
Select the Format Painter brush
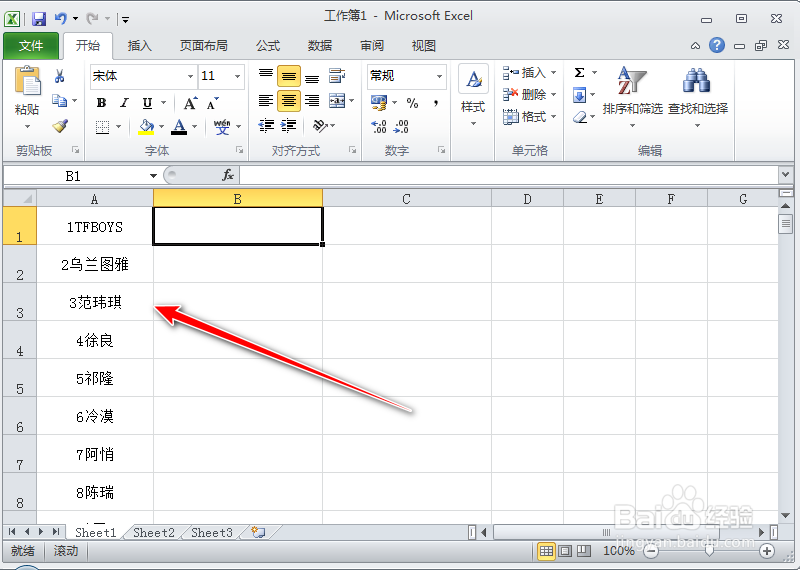point(60,126)
